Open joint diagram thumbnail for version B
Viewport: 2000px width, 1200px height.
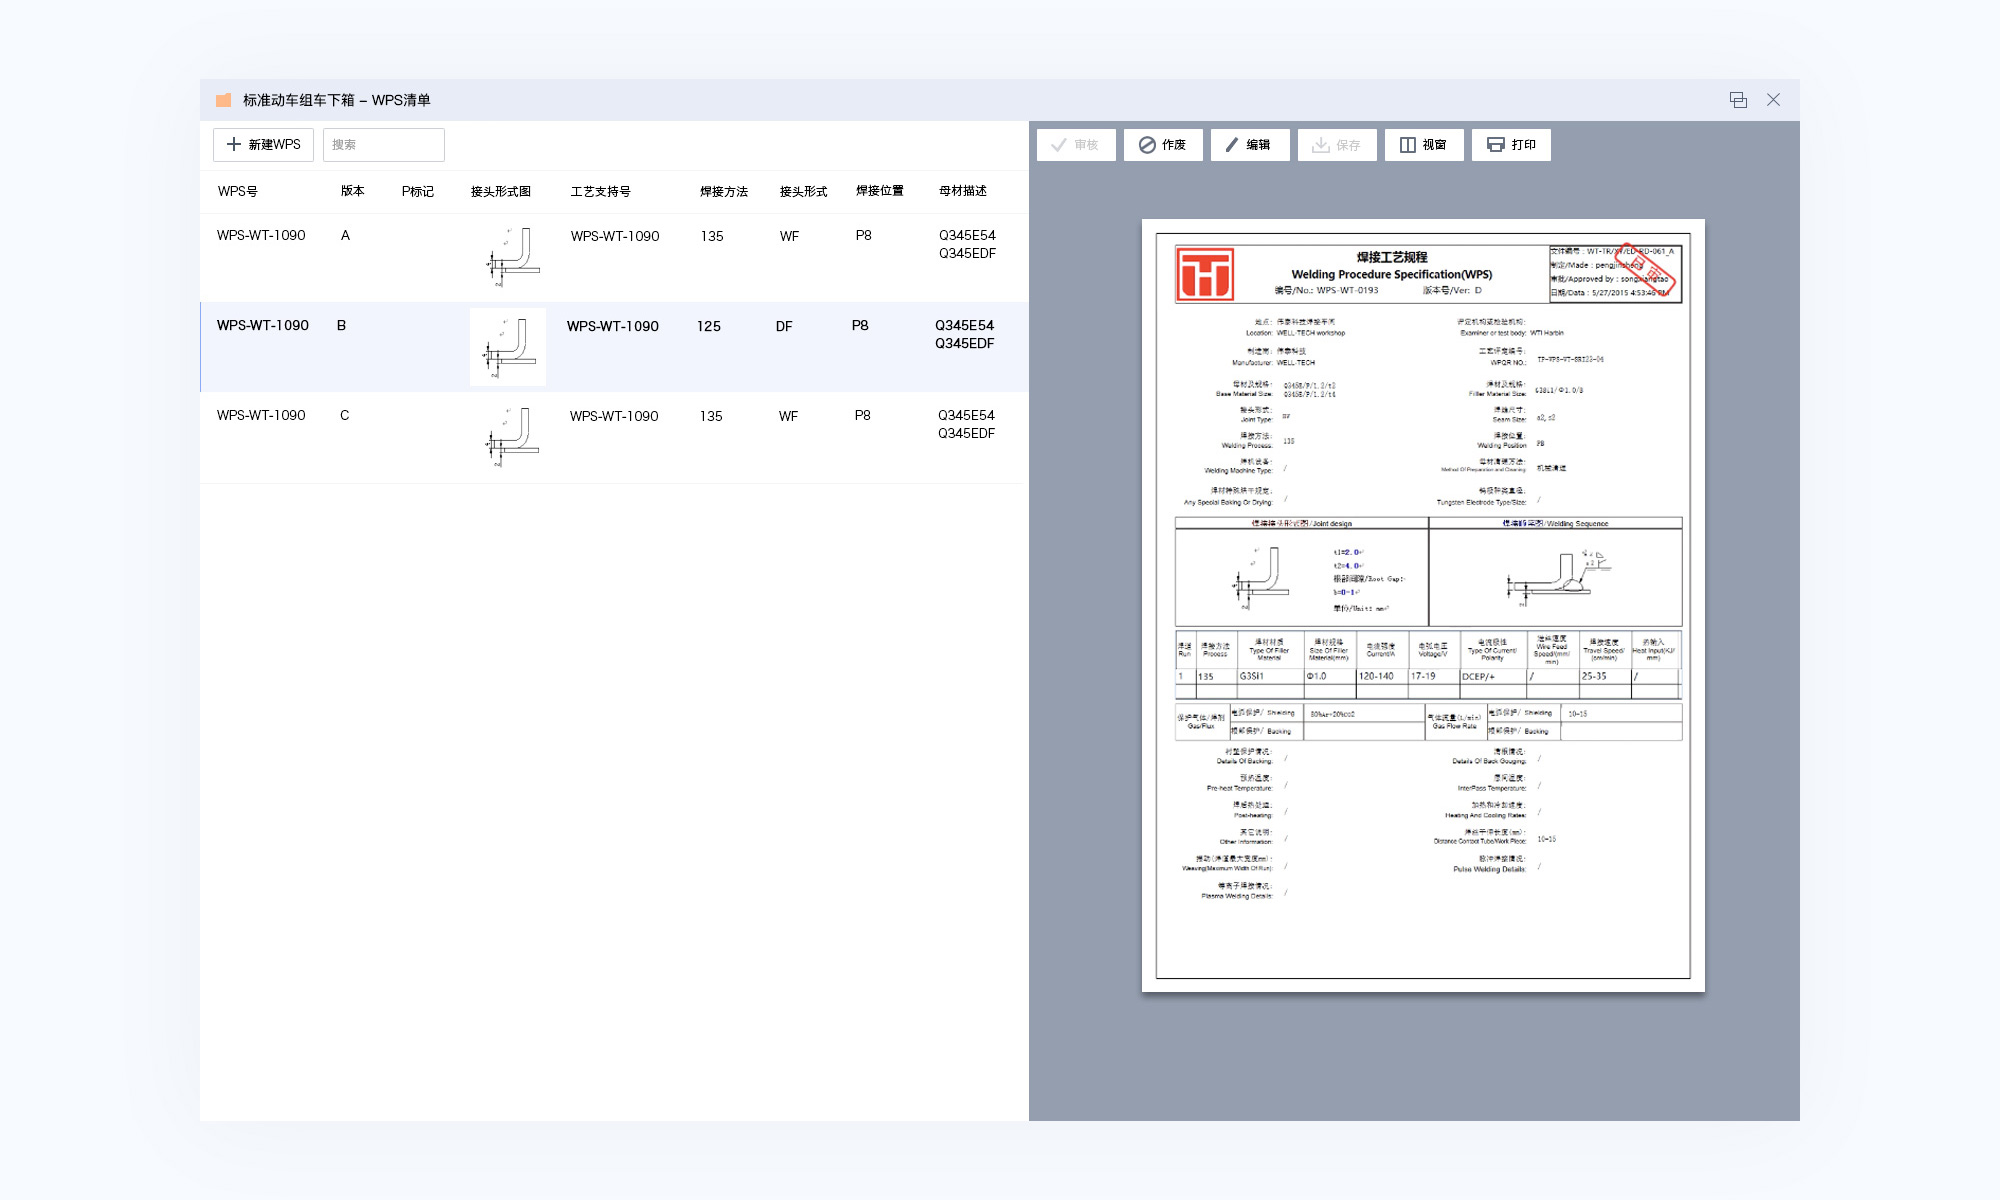pos(508,347)
